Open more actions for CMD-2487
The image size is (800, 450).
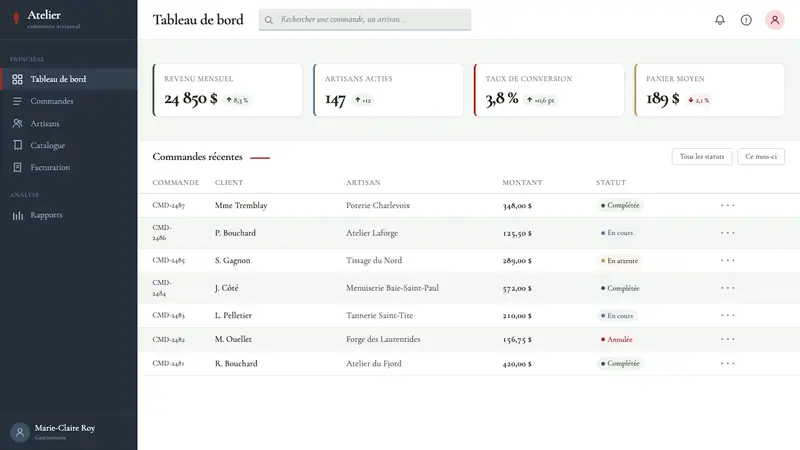[x=728, y=205]
